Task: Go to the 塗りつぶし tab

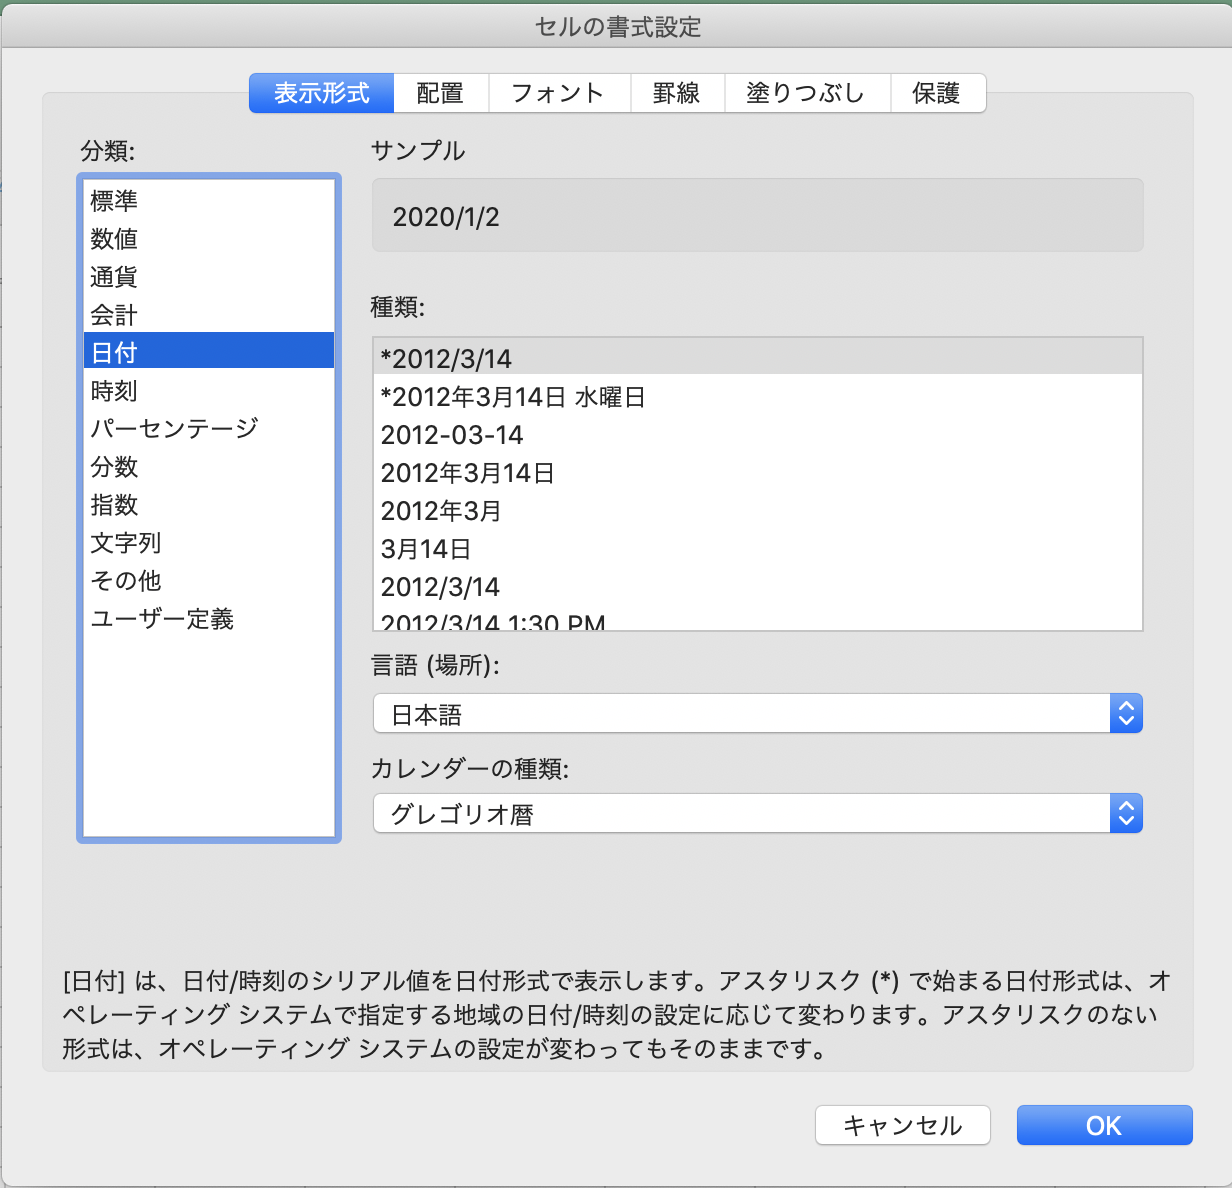Action: tap(806, 93)
